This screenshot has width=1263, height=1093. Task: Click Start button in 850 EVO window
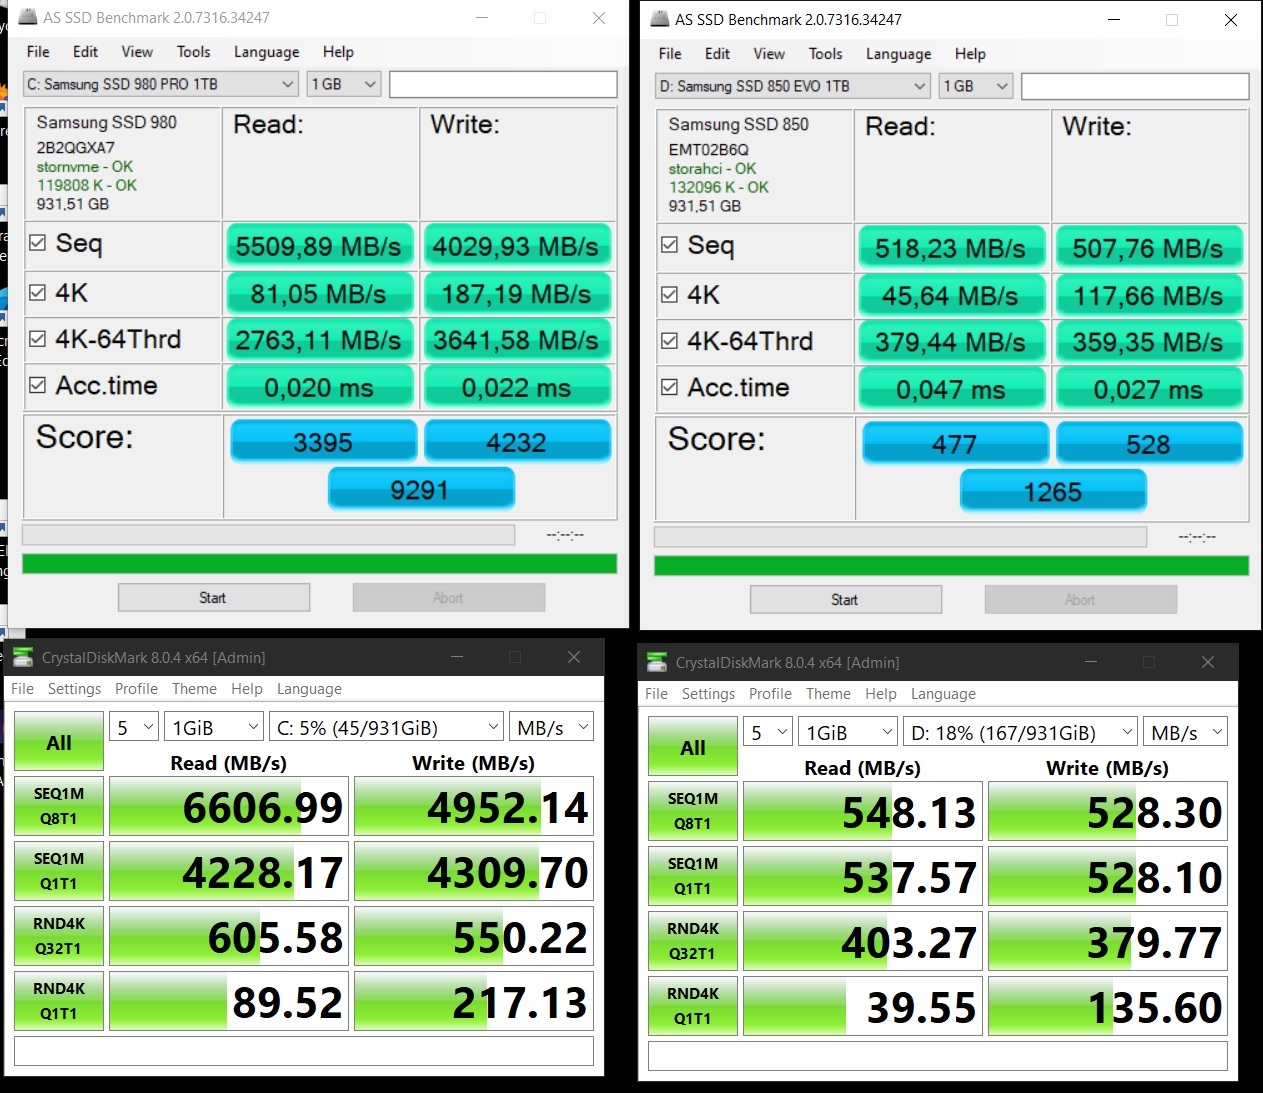(x=846, y=599)
